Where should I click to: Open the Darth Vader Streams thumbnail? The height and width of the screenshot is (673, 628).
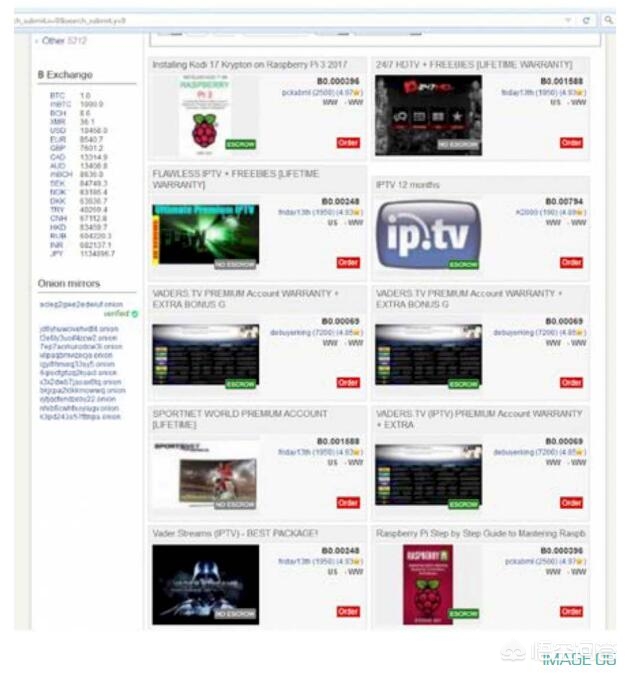[206, 585]
